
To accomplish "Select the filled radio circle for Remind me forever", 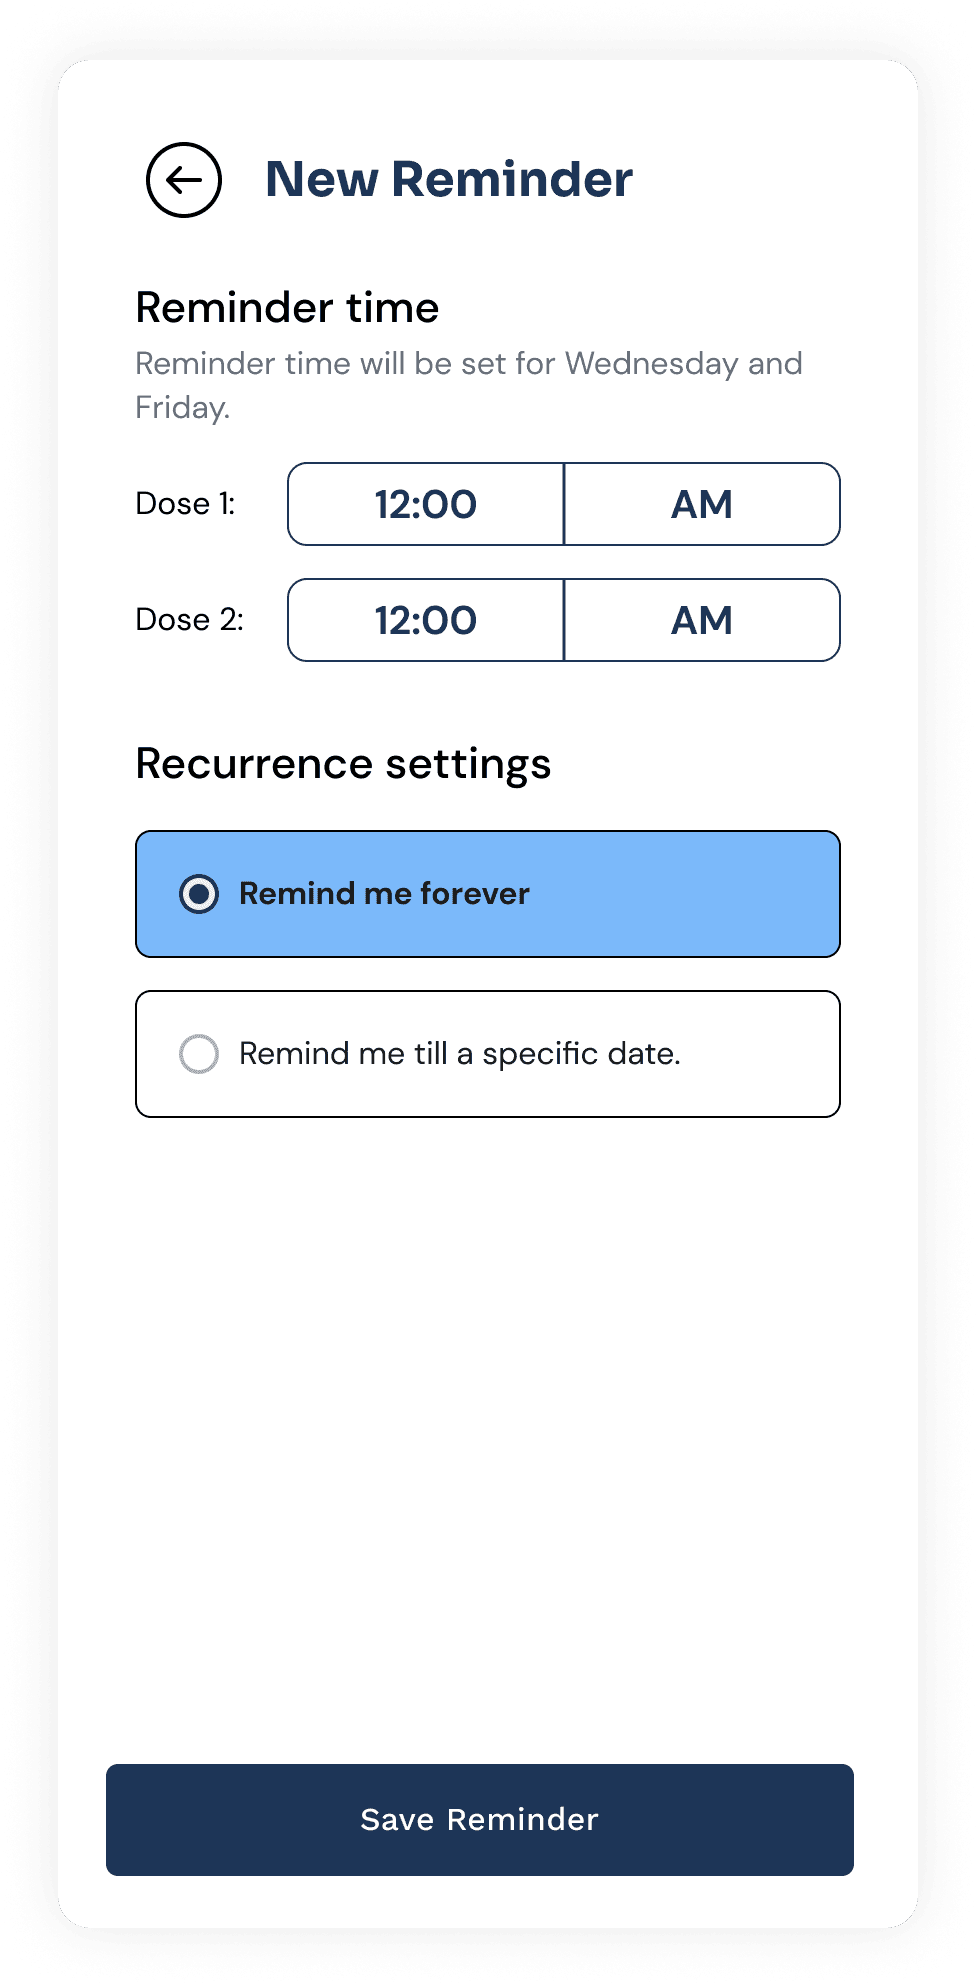I will coord(199,894).
